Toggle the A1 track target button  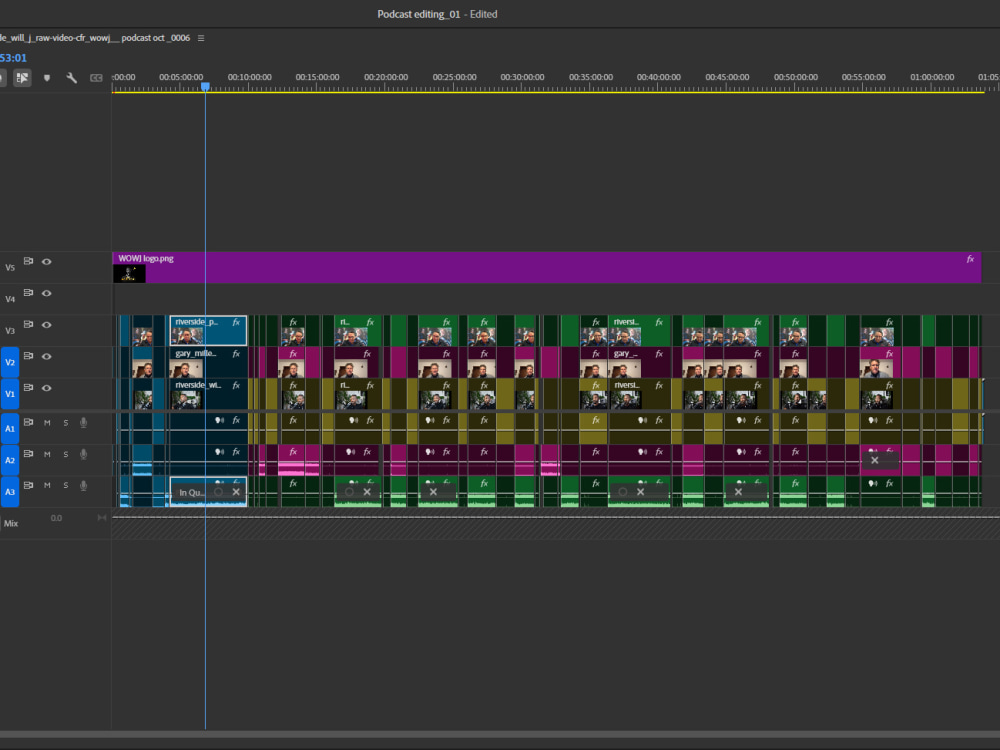click(10, 429)
